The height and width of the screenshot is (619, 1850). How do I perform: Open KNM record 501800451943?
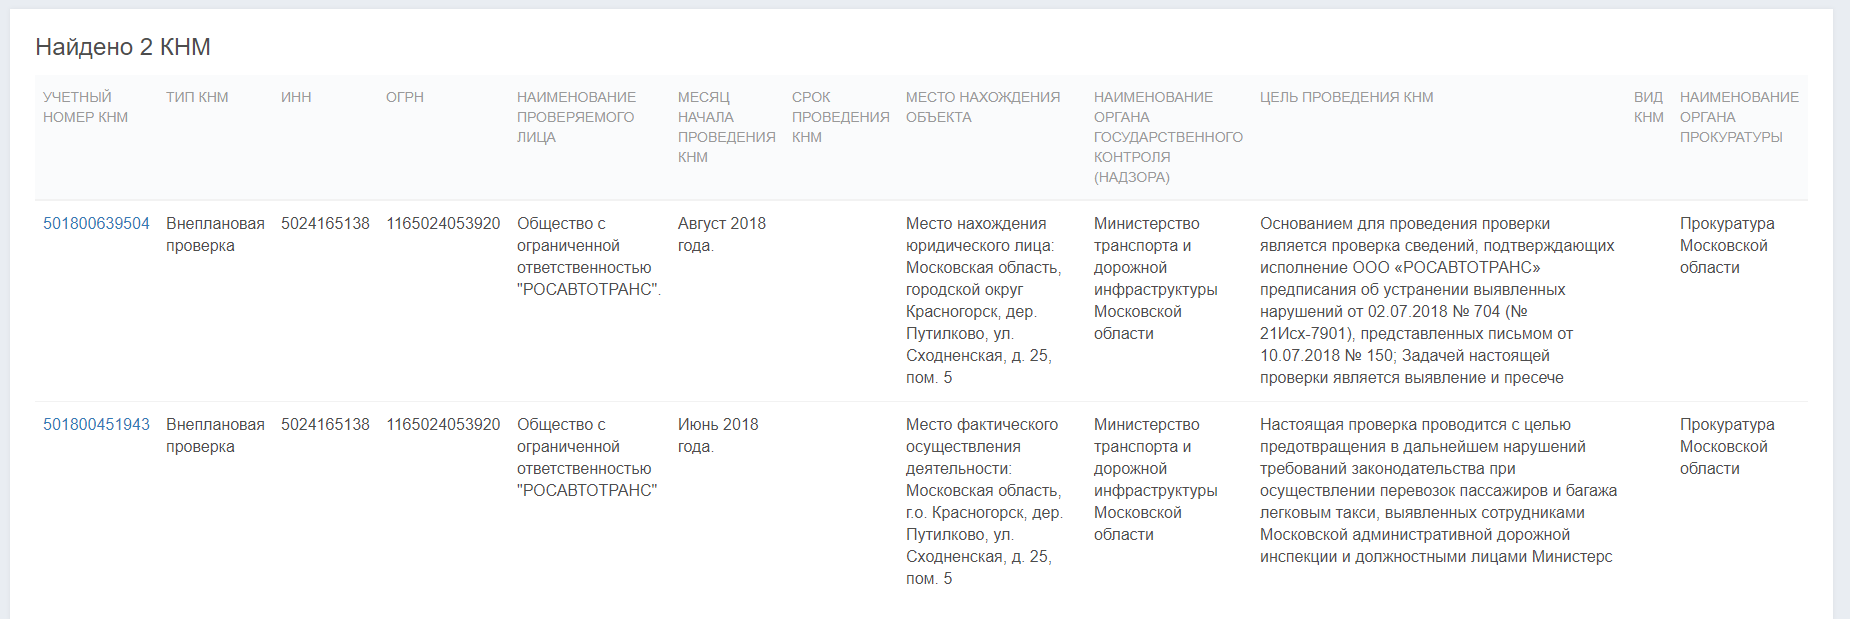tap(96, 425)
